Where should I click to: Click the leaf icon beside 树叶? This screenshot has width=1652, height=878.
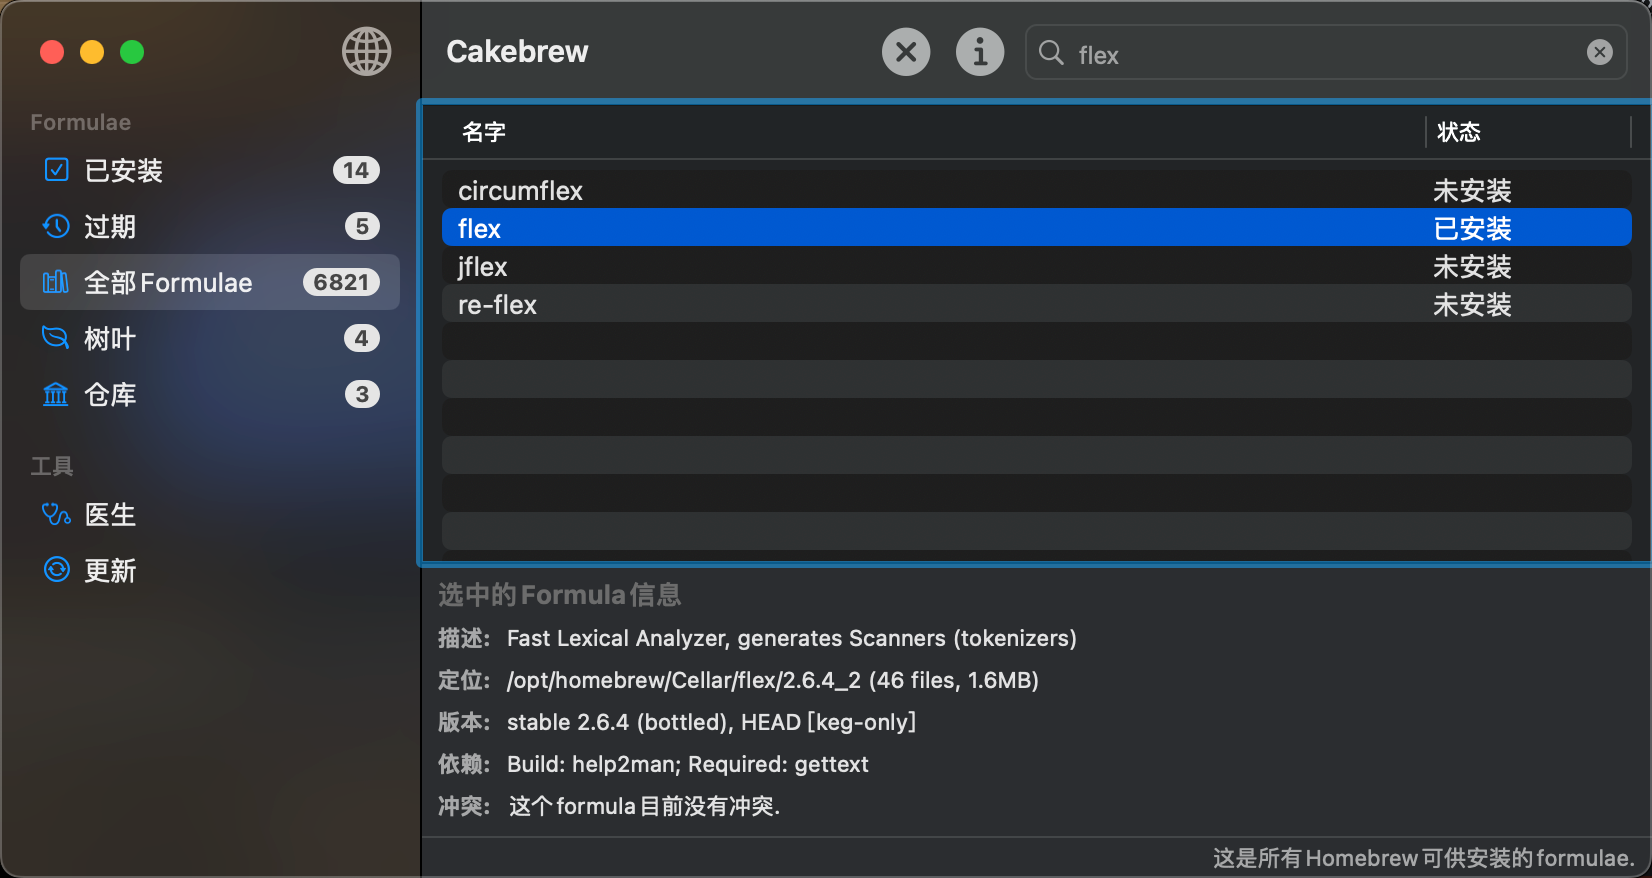[x=56, y=337]
